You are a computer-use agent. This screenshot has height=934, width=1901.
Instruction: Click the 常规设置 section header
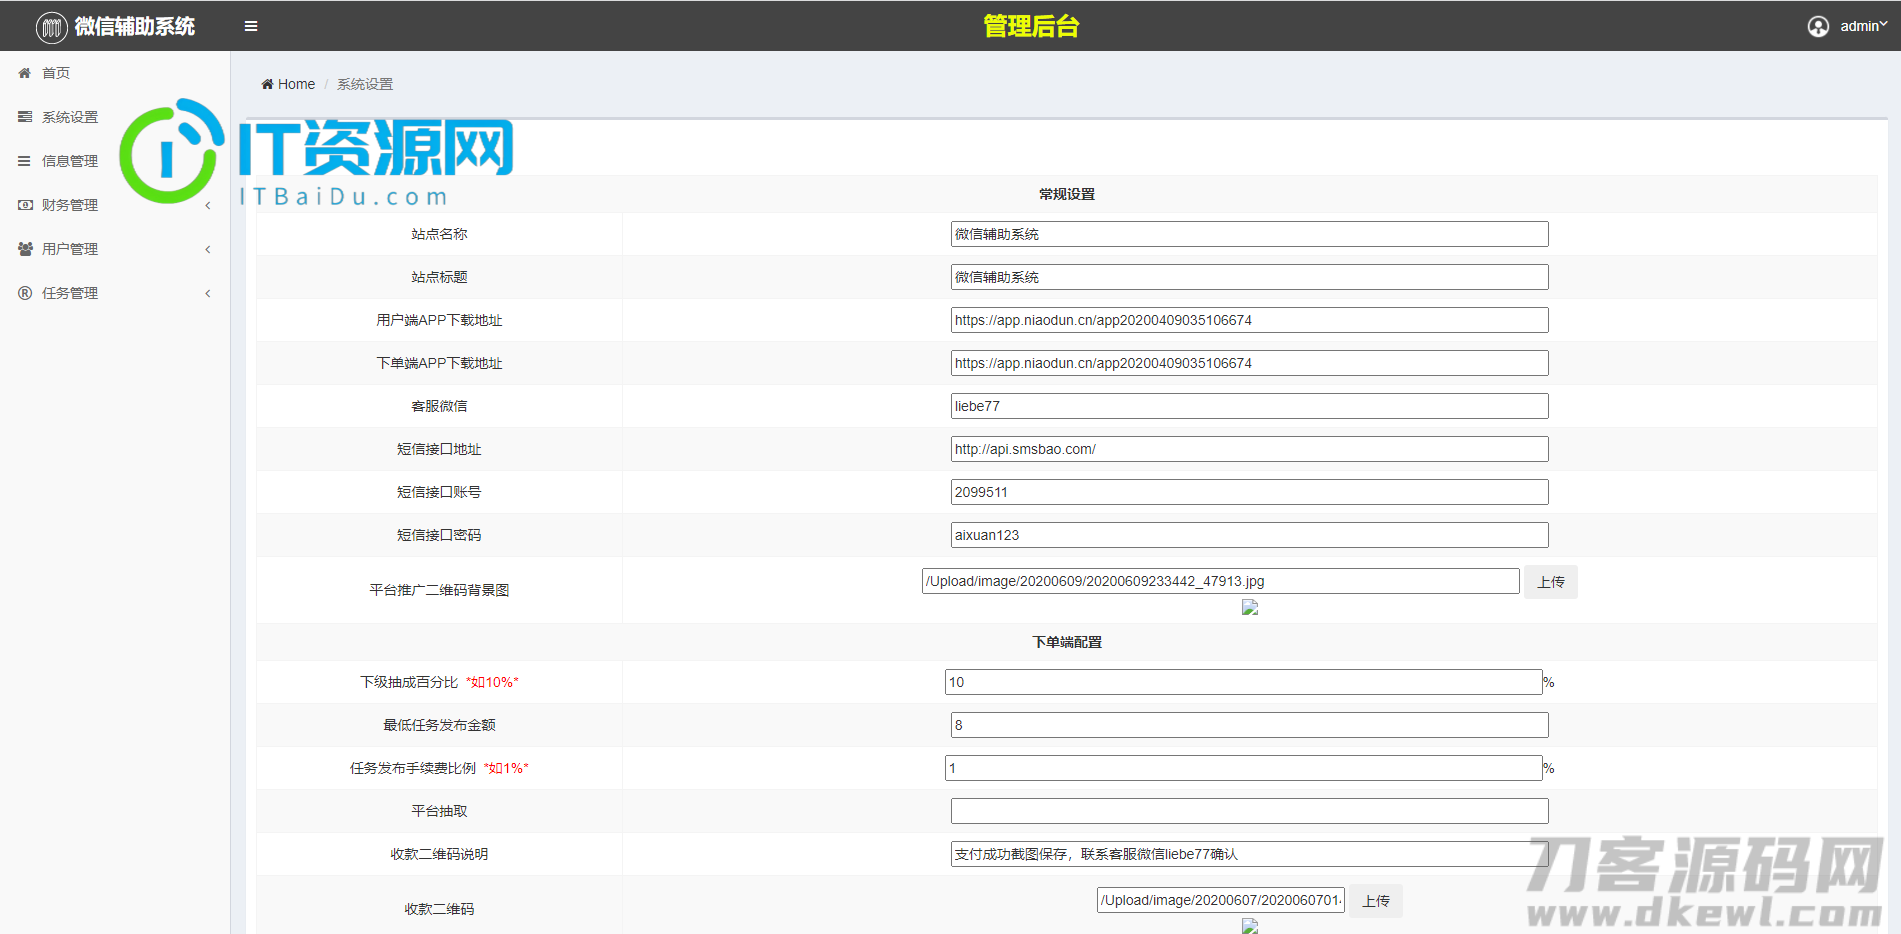coord(1067,194)
